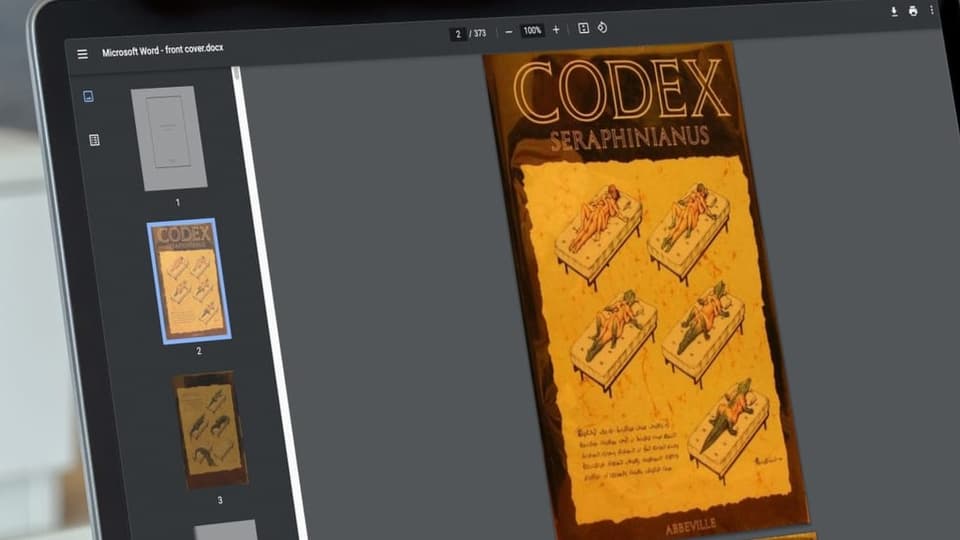Screen dimensions: 960x540
Task: Click page number label '1' under thumbnail
Action: (x=178, y=202)
